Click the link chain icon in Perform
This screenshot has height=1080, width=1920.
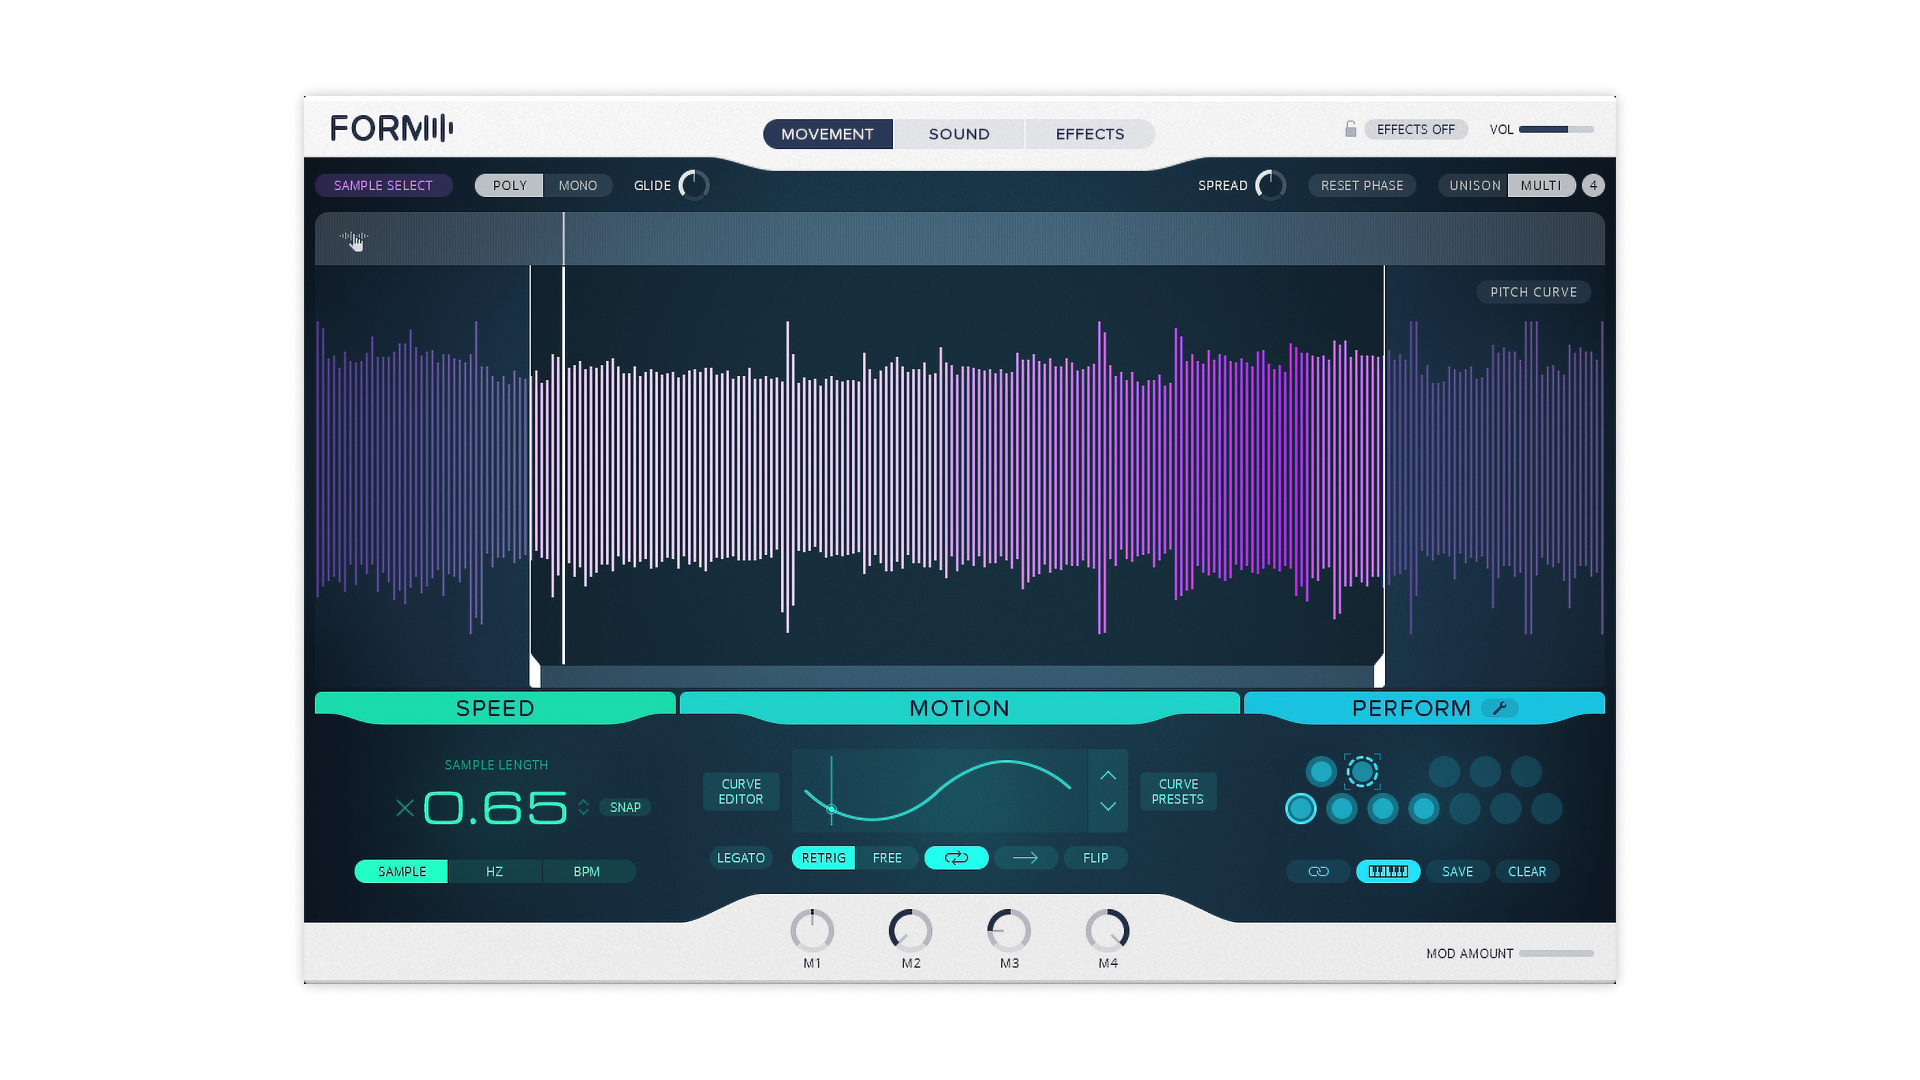pos(1318,872)
